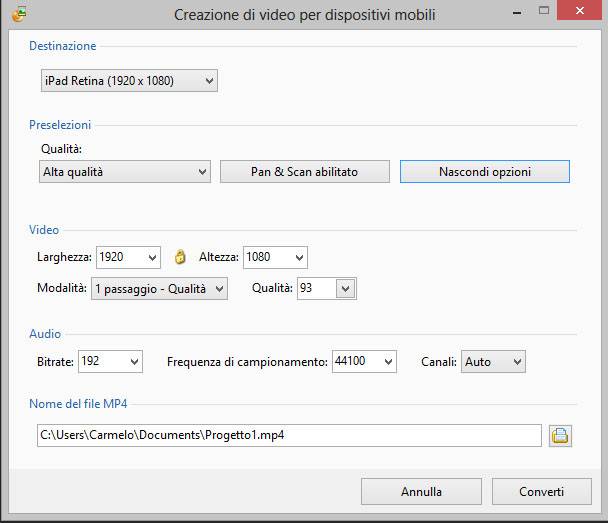Click the Nome del file MP4 heading
This screenshot has width=608, height=523.
pyautogui.click(x=78, y=404)
